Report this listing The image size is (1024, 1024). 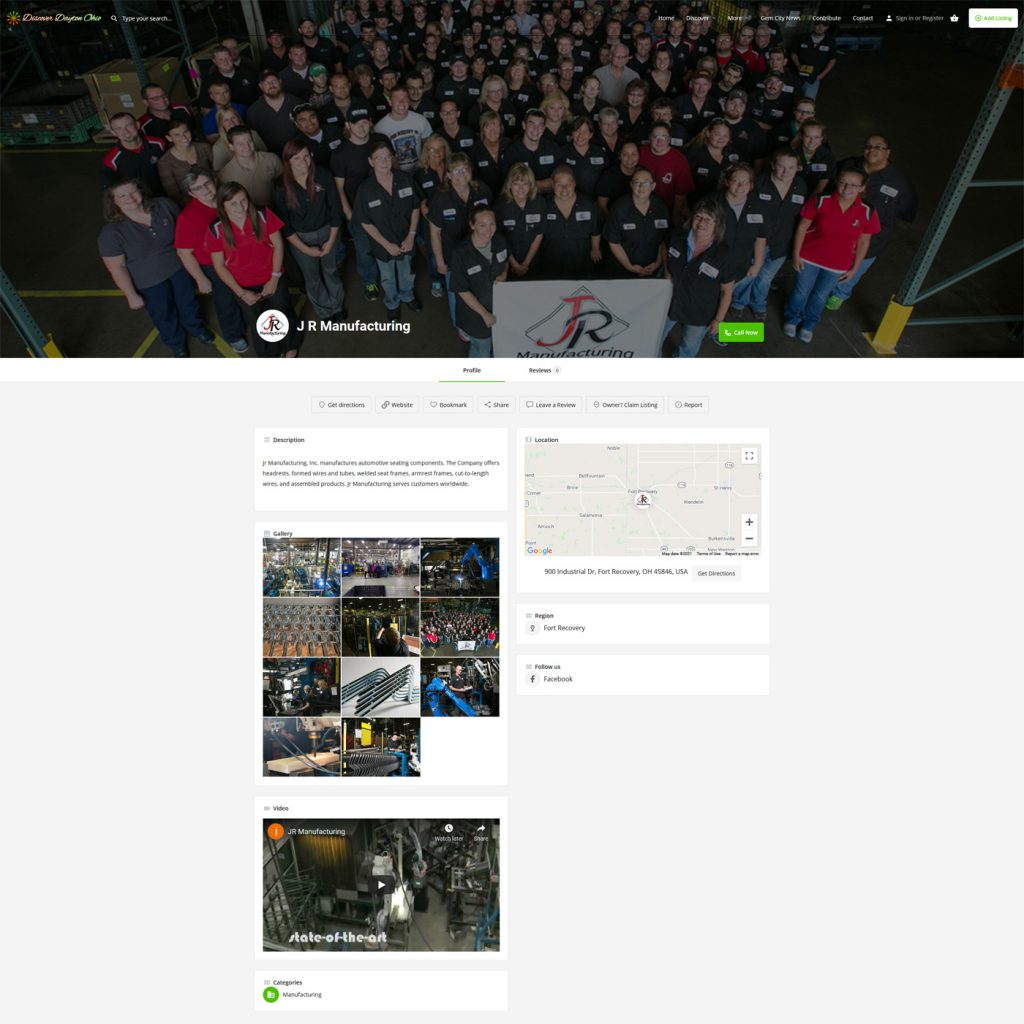tap(688, 405)
